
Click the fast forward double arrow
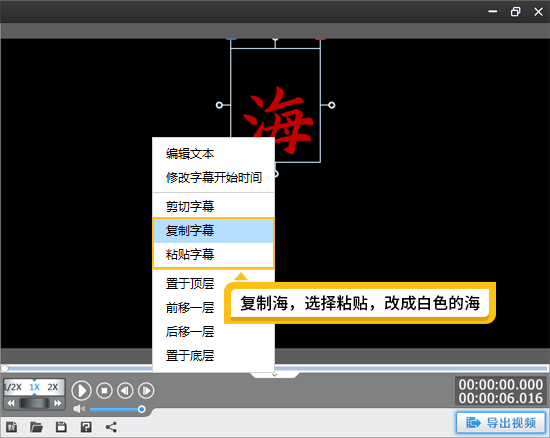click(58, 403)
